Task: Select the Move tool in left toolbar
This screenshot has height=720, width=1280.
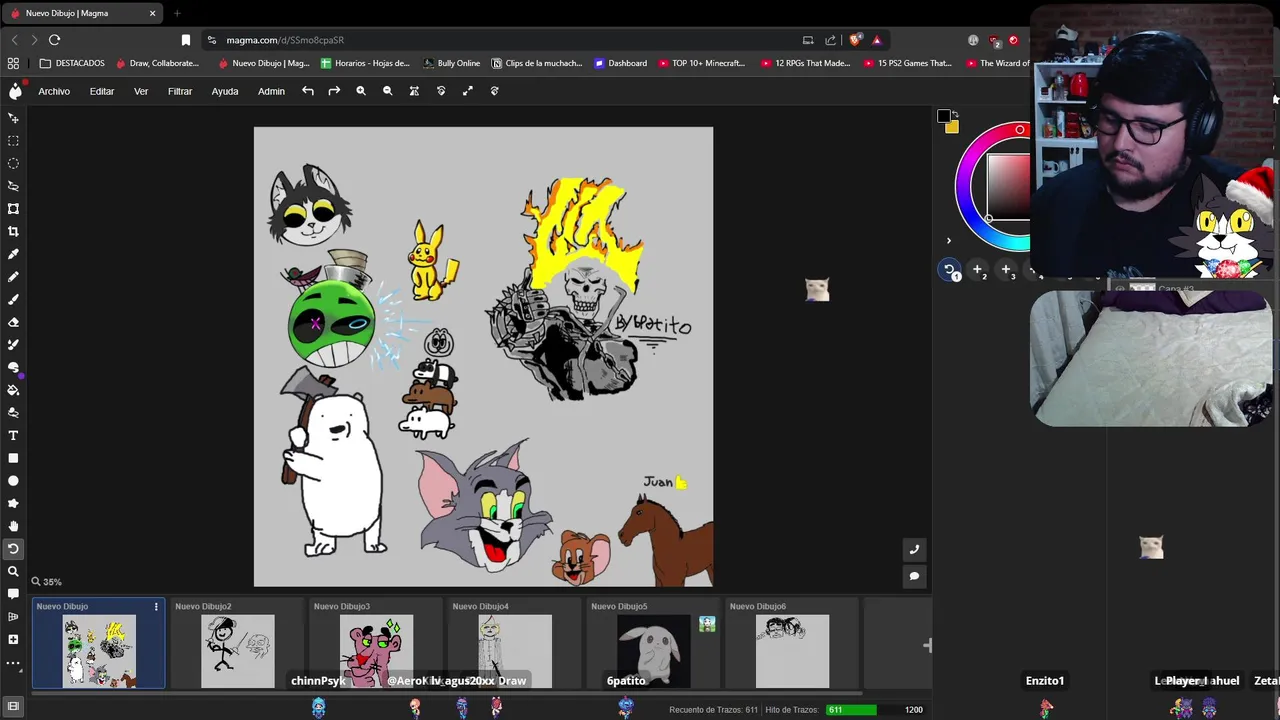Action: click(x=13, y=118)
